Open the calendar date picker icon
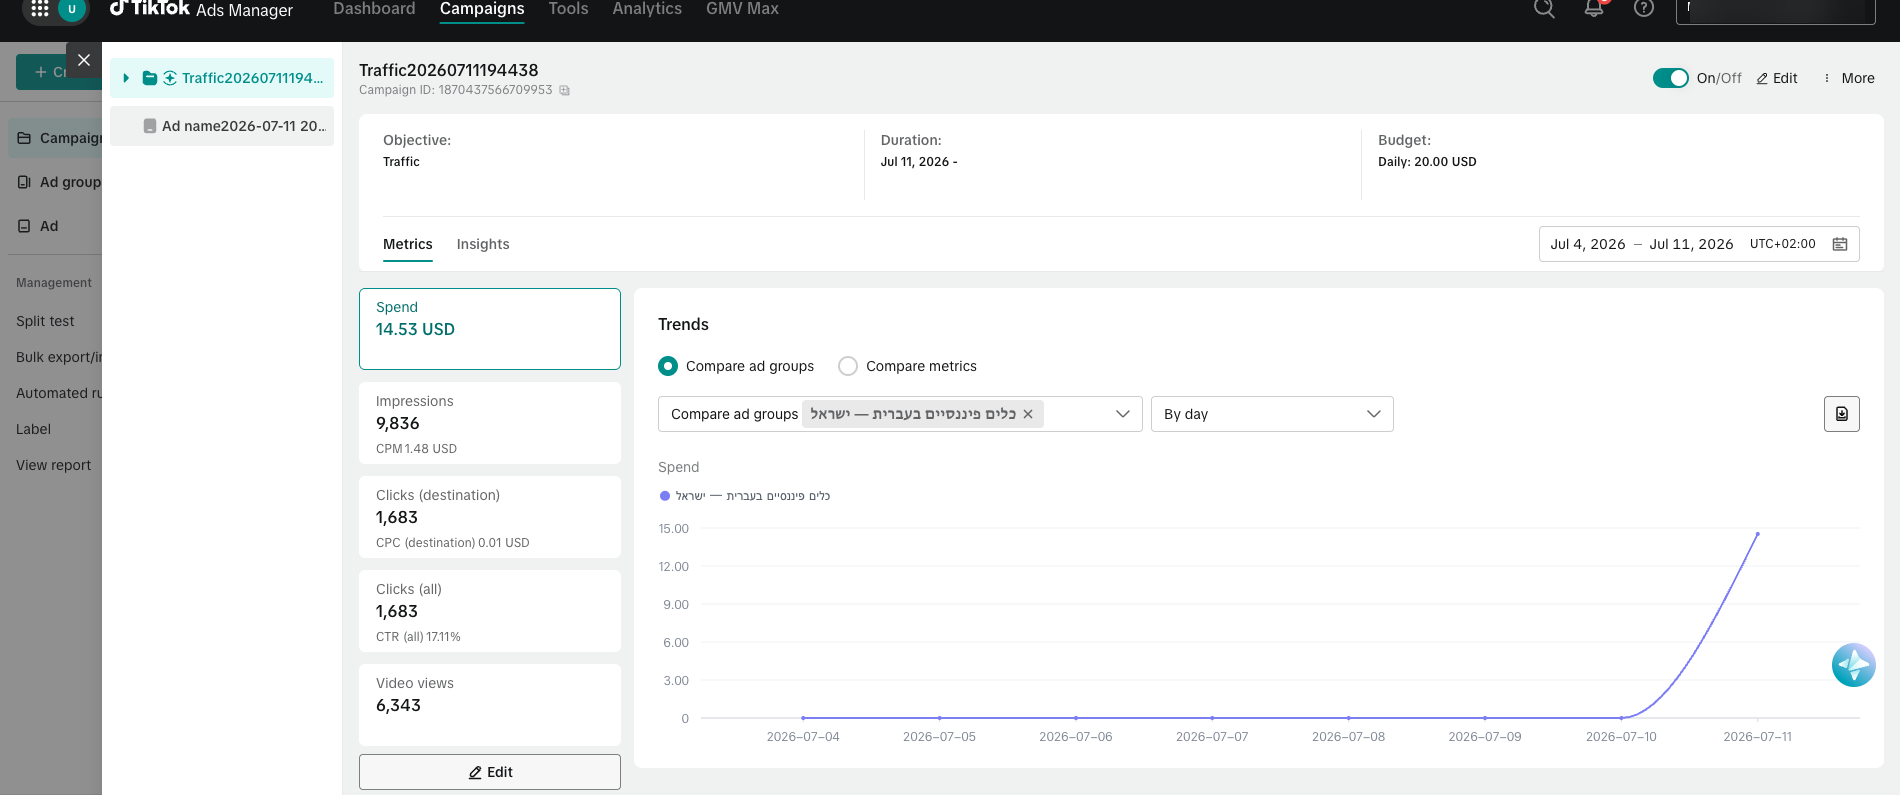The width and height of the screenshot is (1900, 795). point(1840,244)
